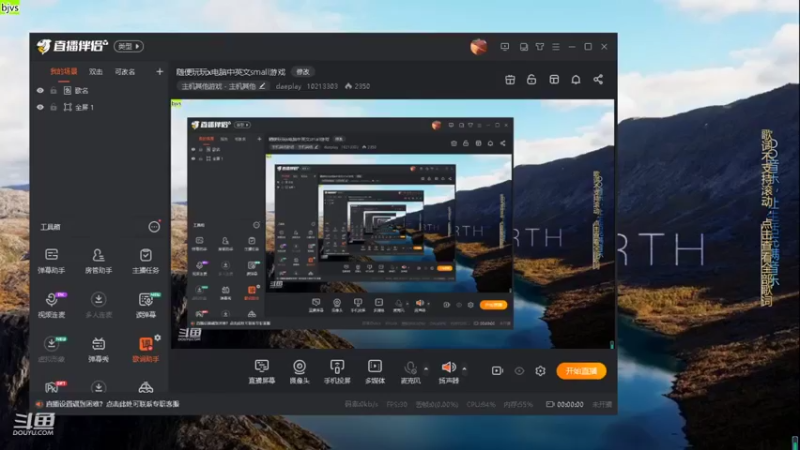Viewport: 800px width, 450px height.
Task: Open the 弹幕助手 tool
Action: [x=51, y=260]
